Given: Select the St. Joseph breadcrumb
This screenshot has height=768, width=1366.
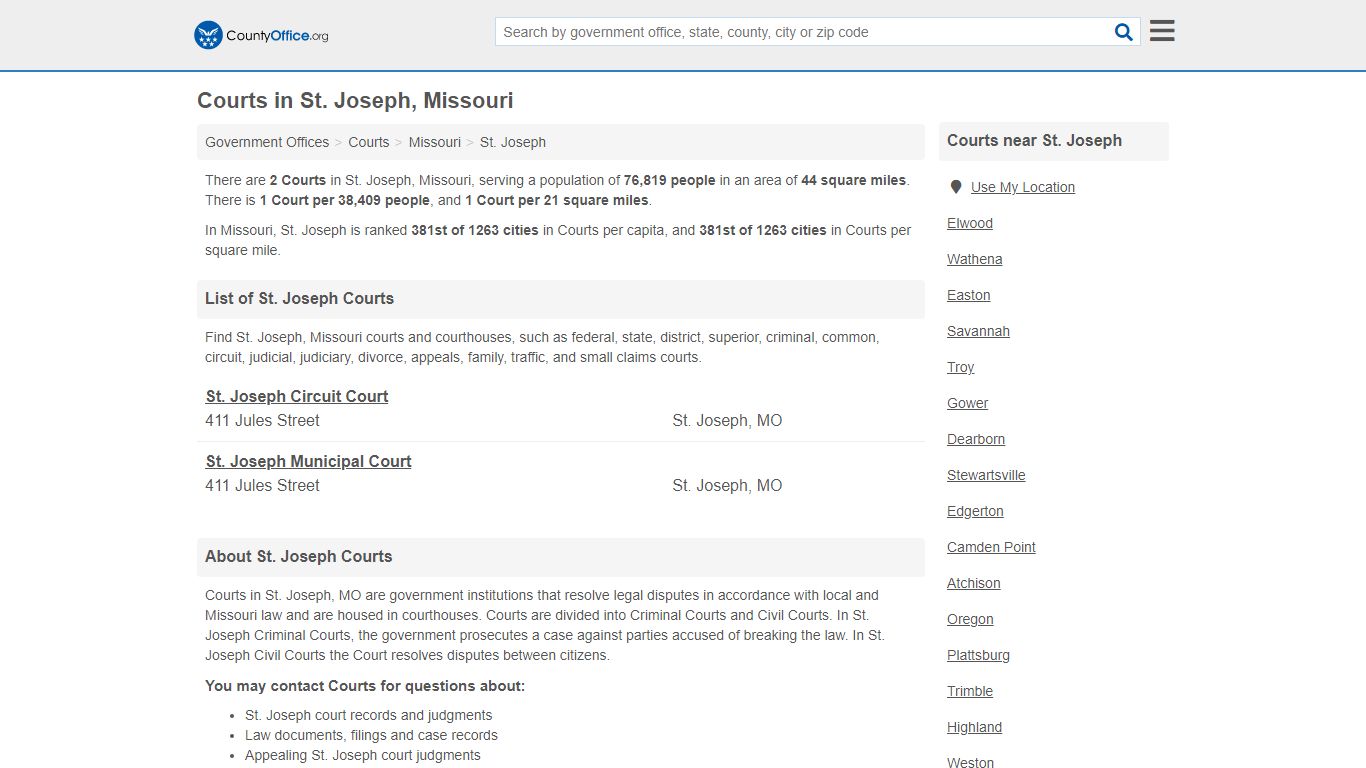Looking at the screenshot, I should pyautogui.click(x=513, y=142).
